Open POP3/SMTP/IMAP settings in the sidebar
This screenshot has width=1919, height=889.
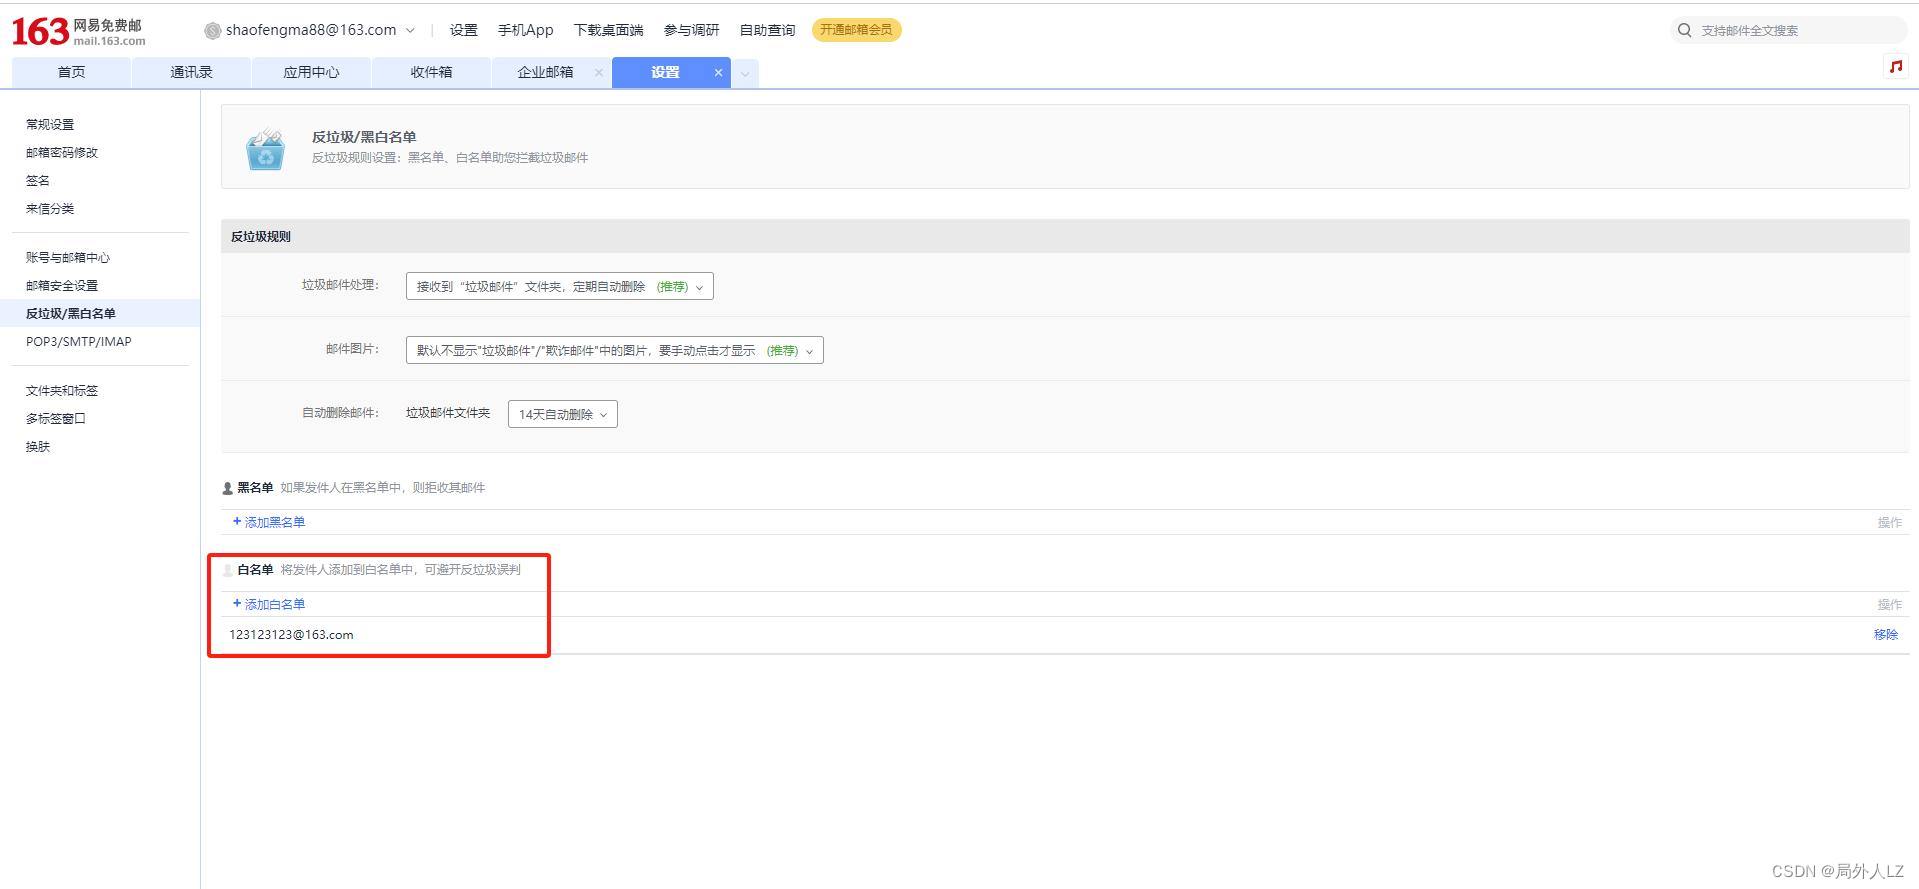coord(79,341)
